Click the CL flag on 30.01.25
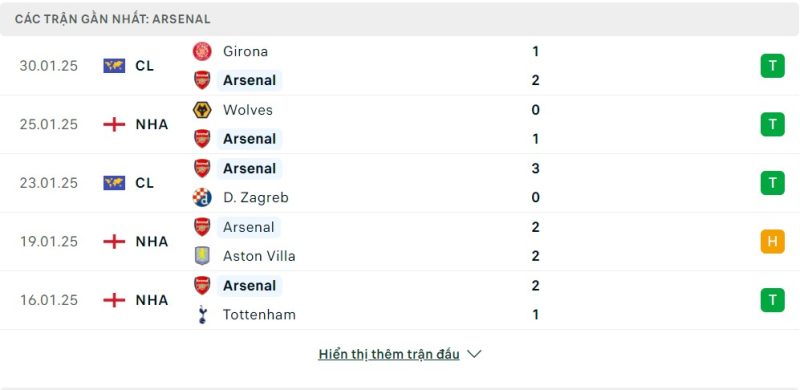800x390 pixels. click(x=114, y=66)
